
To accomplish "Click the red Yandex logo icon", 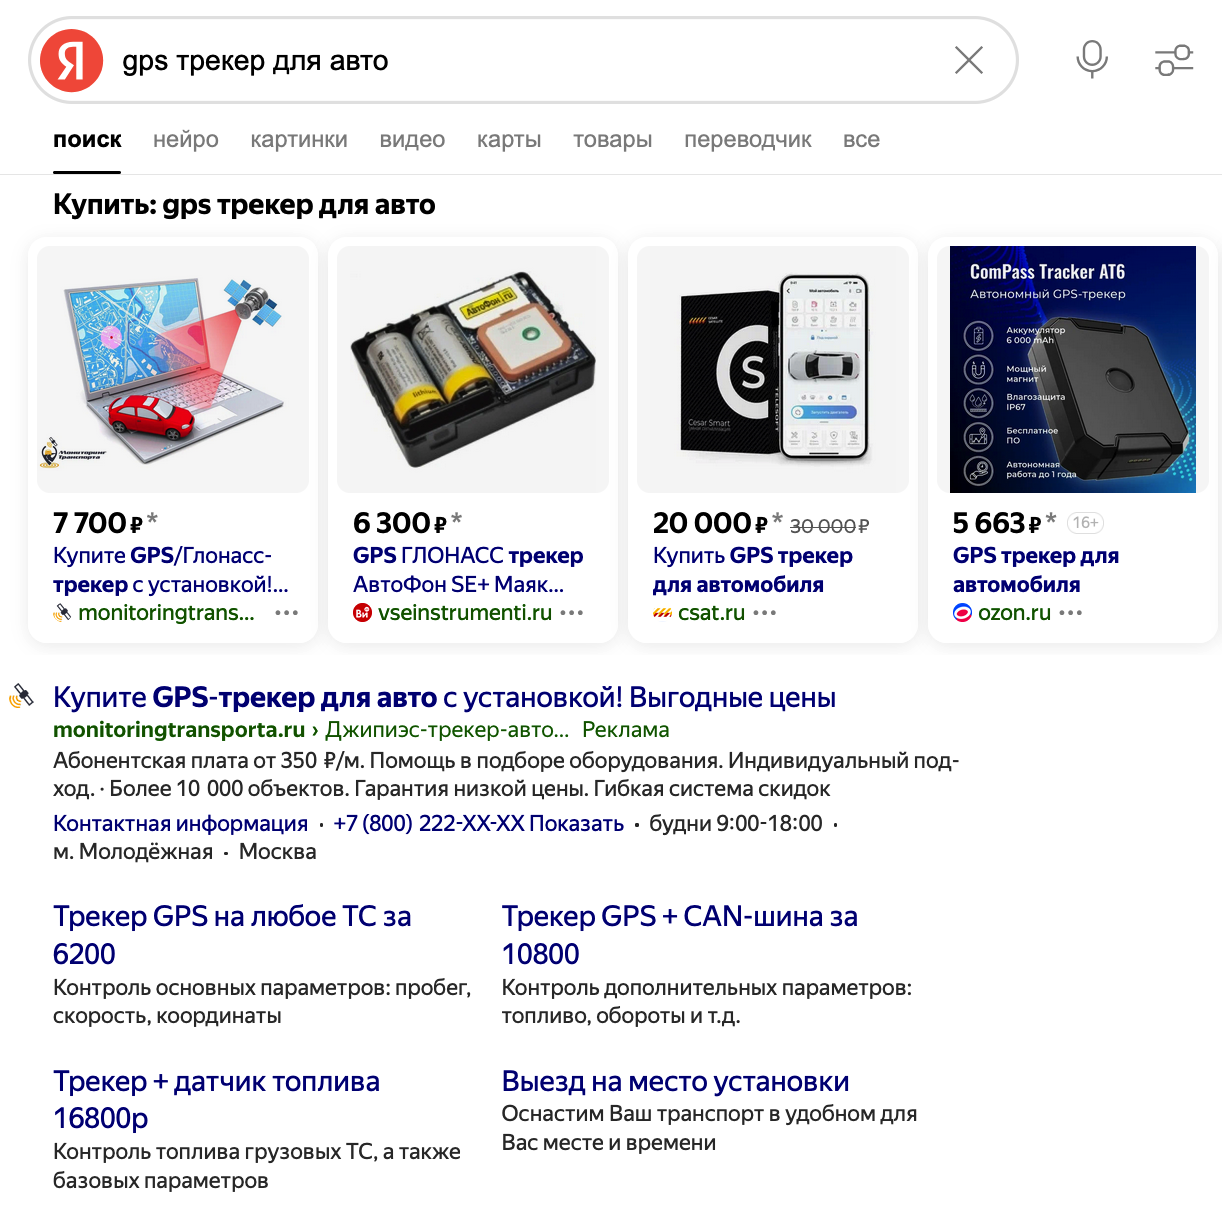I will pyautogui.click(x=71, y=61).
